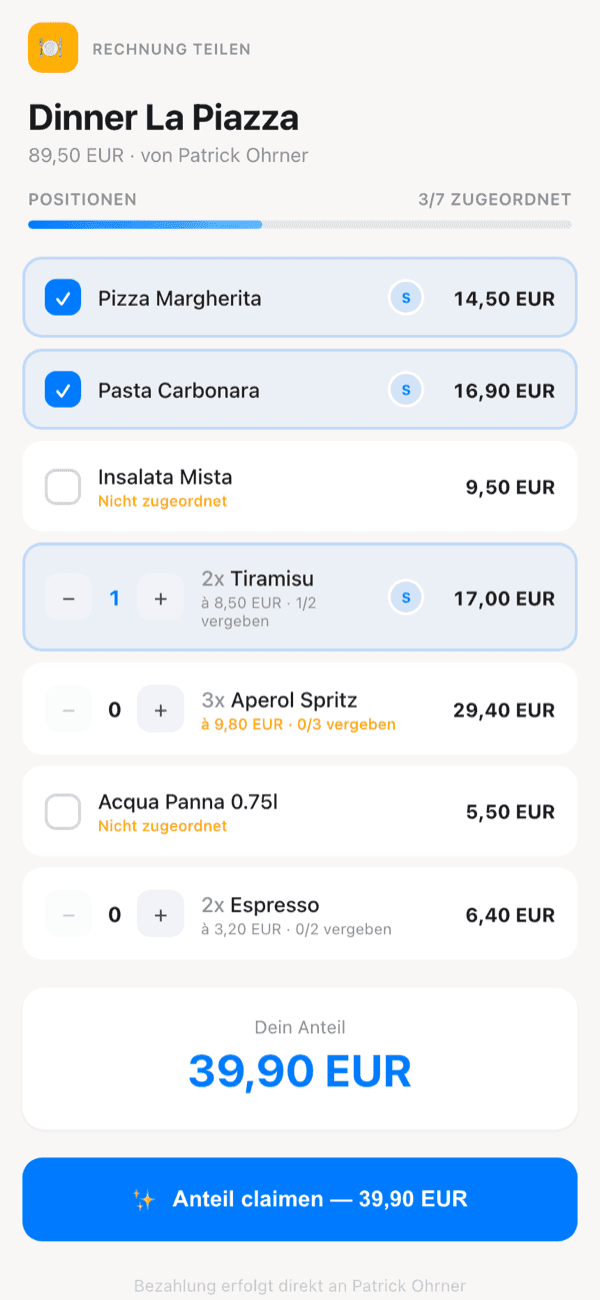This screenshot has height=1300, width=600.
Task: Check the Acqua Panna 0.75l checkbox
Action: [63, 812]
